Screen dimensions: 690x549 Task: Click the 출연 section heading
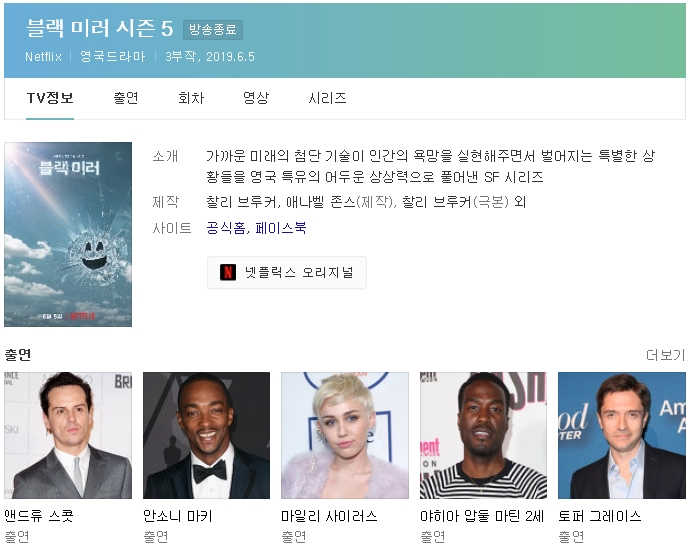click(x=18, y=355)
